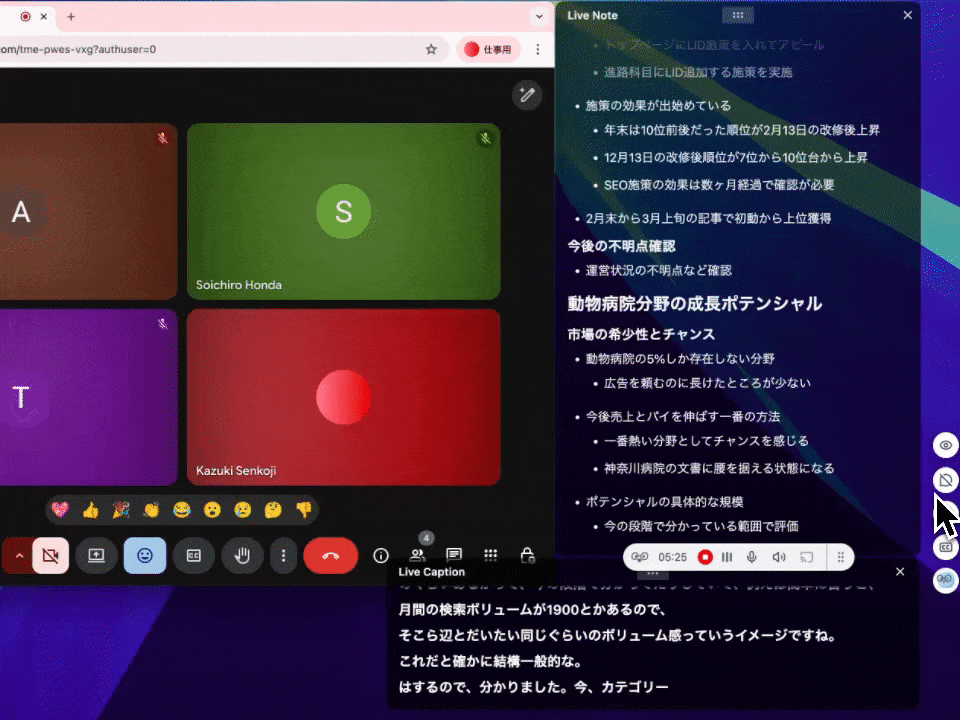Toggle the eye visibility button on right
Image resolution: width=960 pixels, height=720 pixels.
946,445
